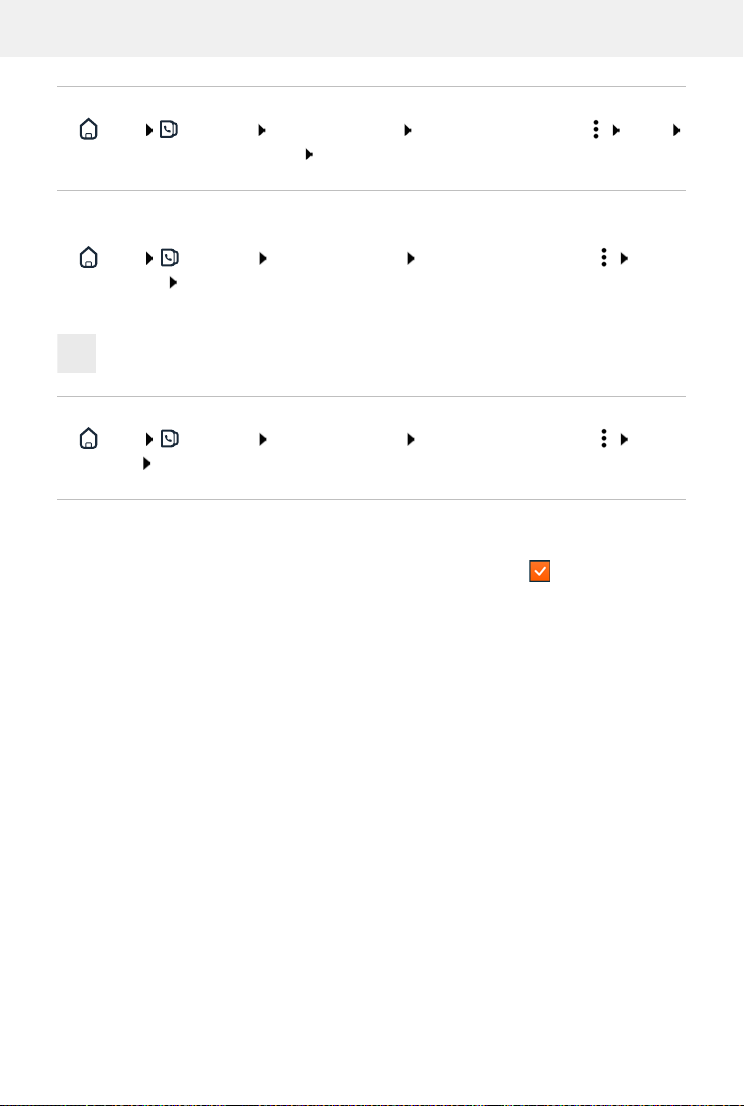Image resolution: width=744 pixels, height=1106 pixels.
Task: Click the home icon in the bottom row
Action: [88, 437]
